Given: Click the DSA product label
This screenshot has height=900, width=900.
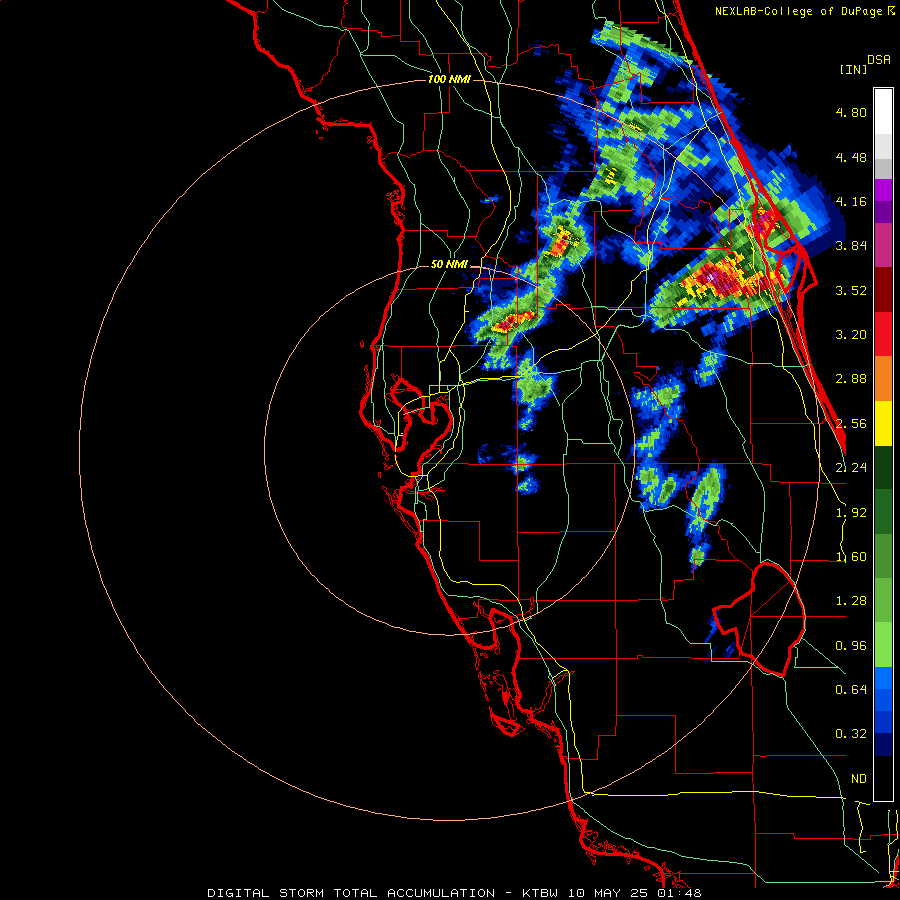Looking at the screenshot, I should 879,60.
